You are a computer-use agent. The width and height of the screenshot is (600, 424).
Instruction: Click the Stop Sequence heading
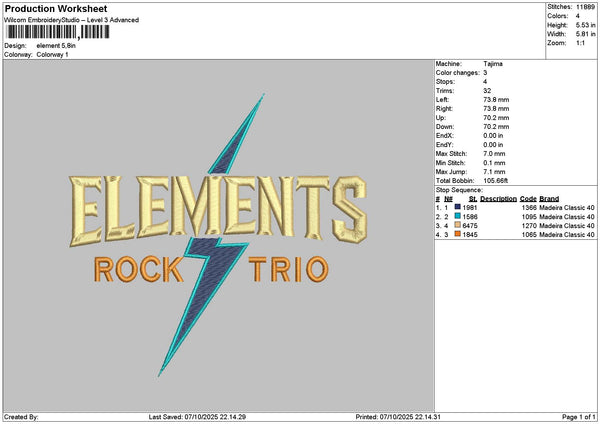(x=460, y=188)
